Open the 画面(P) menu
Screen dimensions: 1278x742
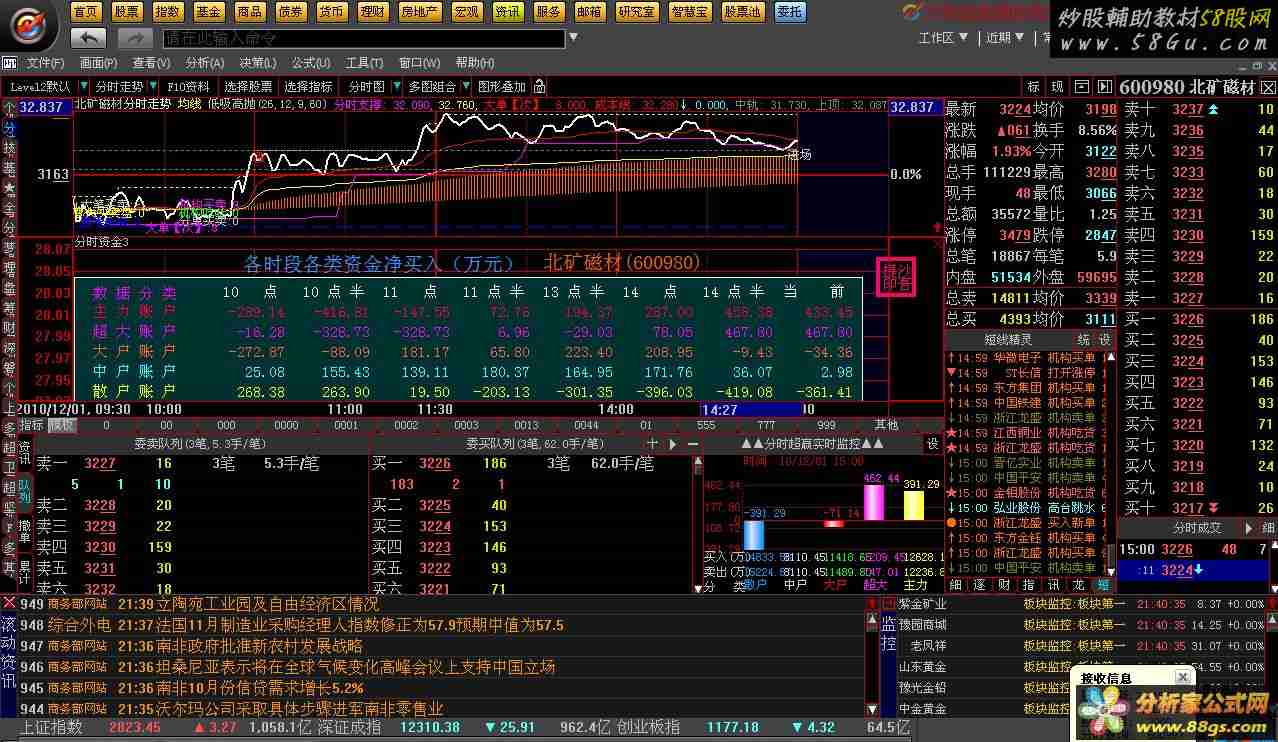pos(98,63)
